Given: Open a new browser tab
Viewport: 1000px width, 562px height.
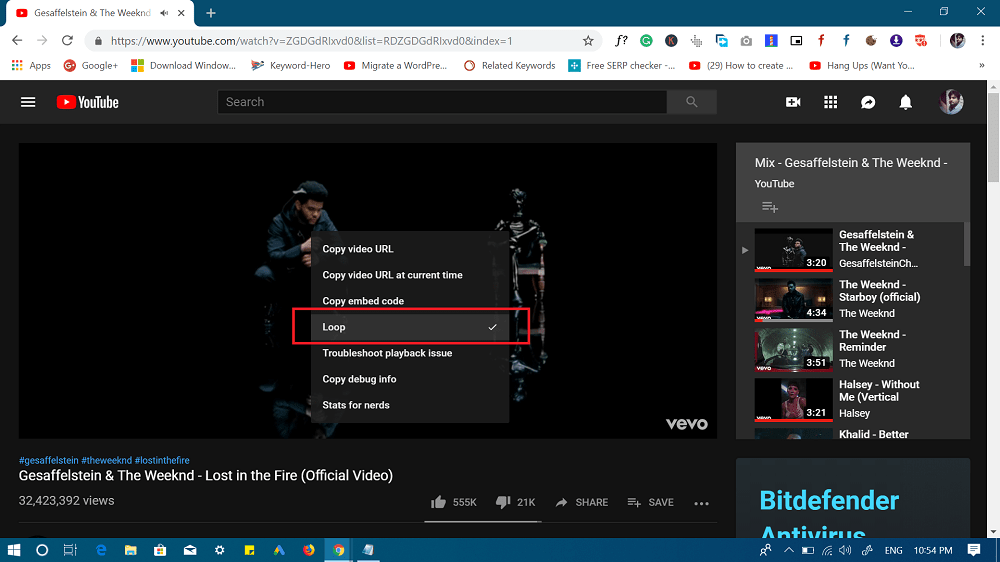Looking at the screenshot, I should click(x=211, y=13).
